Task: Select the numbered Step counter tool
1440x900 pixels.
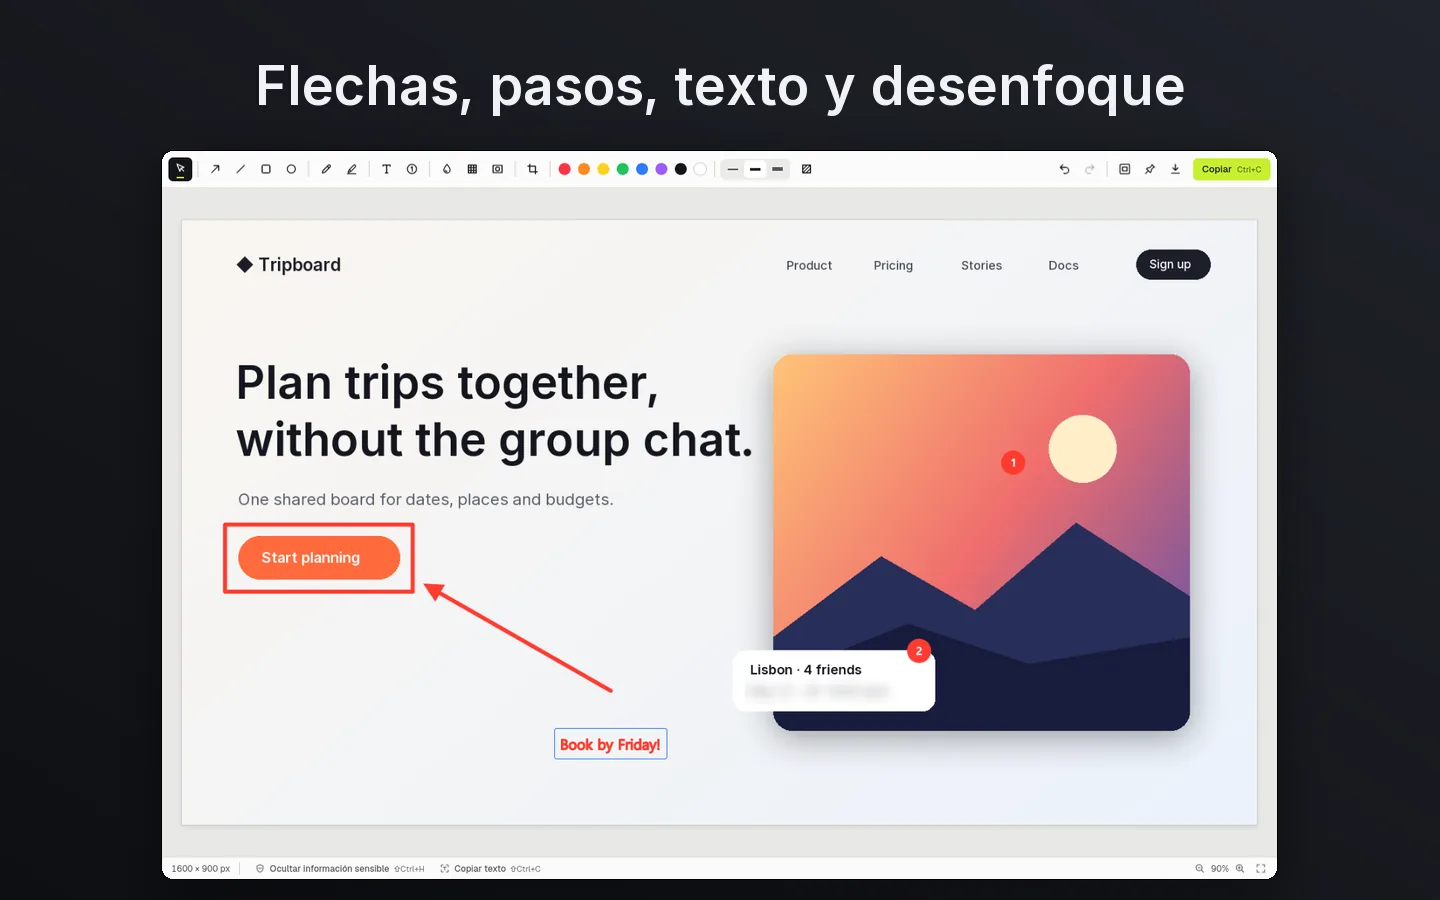Action: coord(412,169)
